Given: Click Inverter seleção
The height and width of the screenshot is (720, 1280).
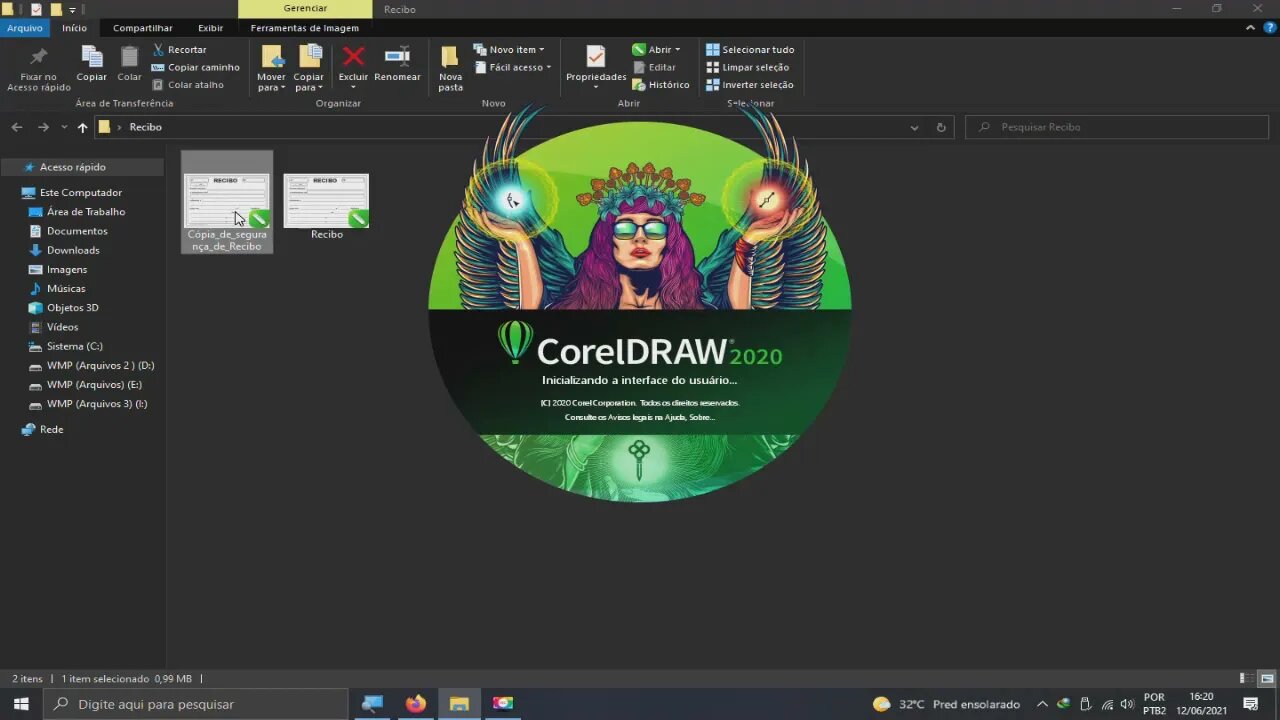Looking at the screenshot, I should tap(750, 85).
